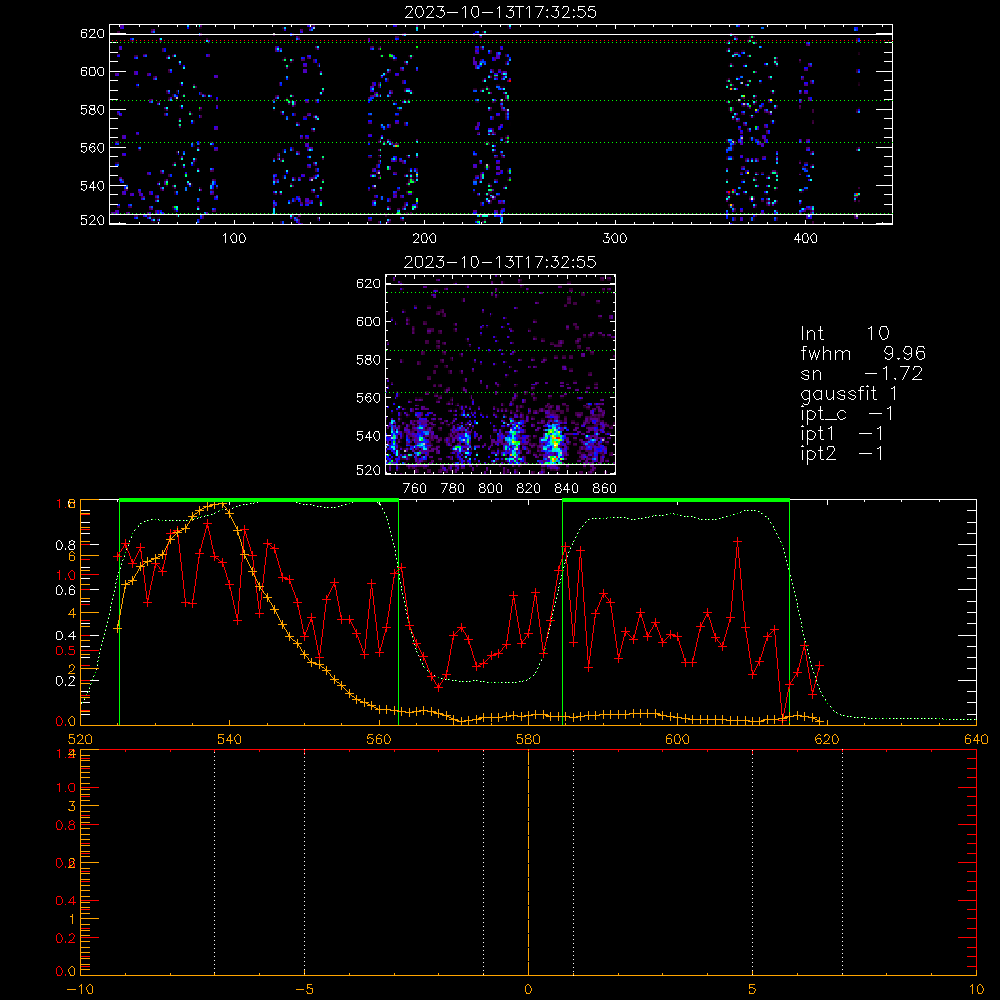Click y-axis label 600 on middle image
The image size is (1000, 1000).
click(x=368, y=321)
